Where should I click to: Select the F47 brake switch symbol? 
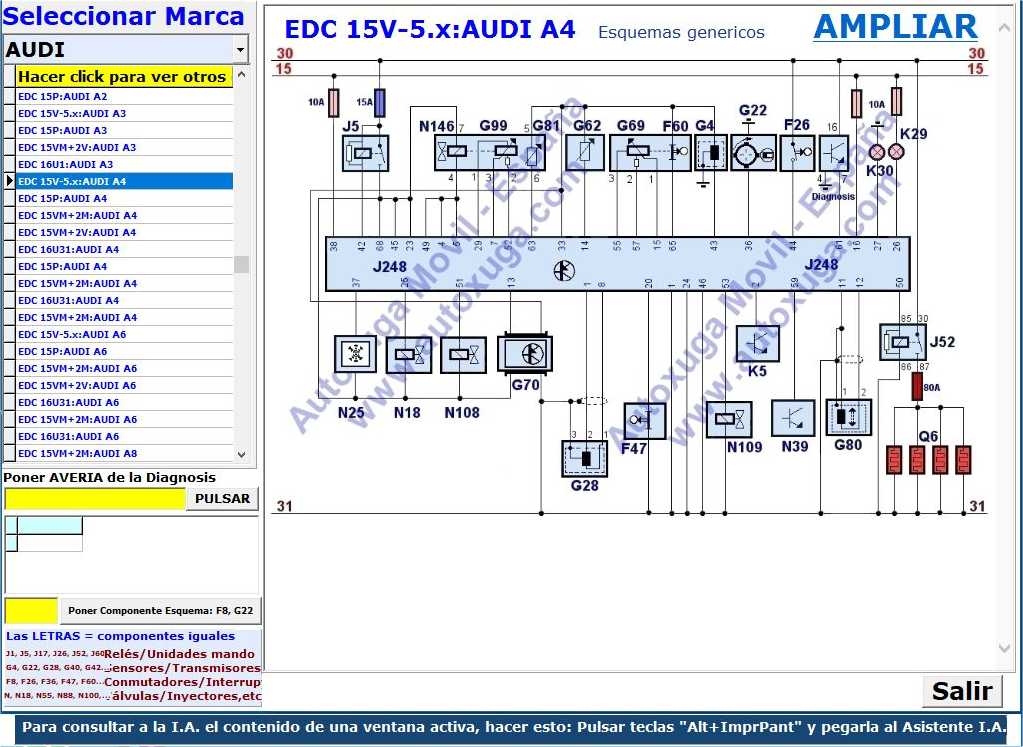pyautogui.click(x=644, y=421)
